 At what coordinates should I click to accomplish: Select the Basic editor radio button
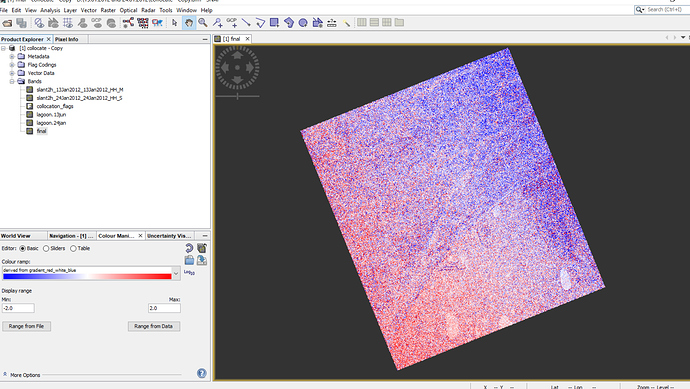click(x=22, y=249)
